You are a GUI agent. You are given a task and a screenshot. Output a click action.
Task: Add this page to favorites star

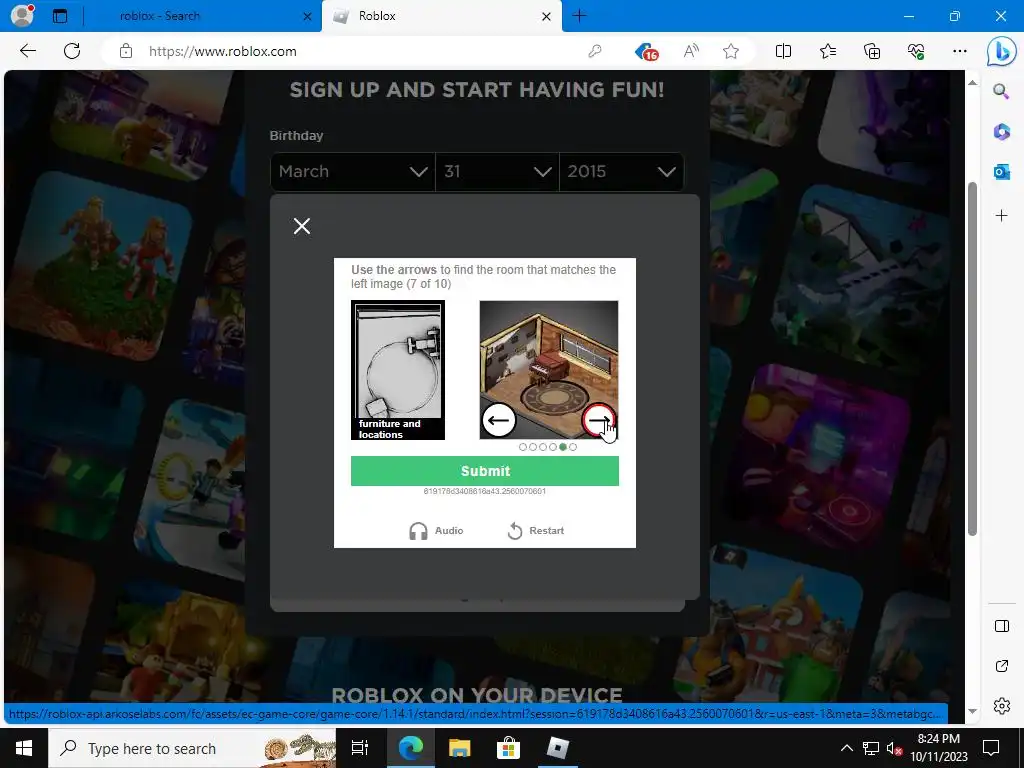coord(731,51)
